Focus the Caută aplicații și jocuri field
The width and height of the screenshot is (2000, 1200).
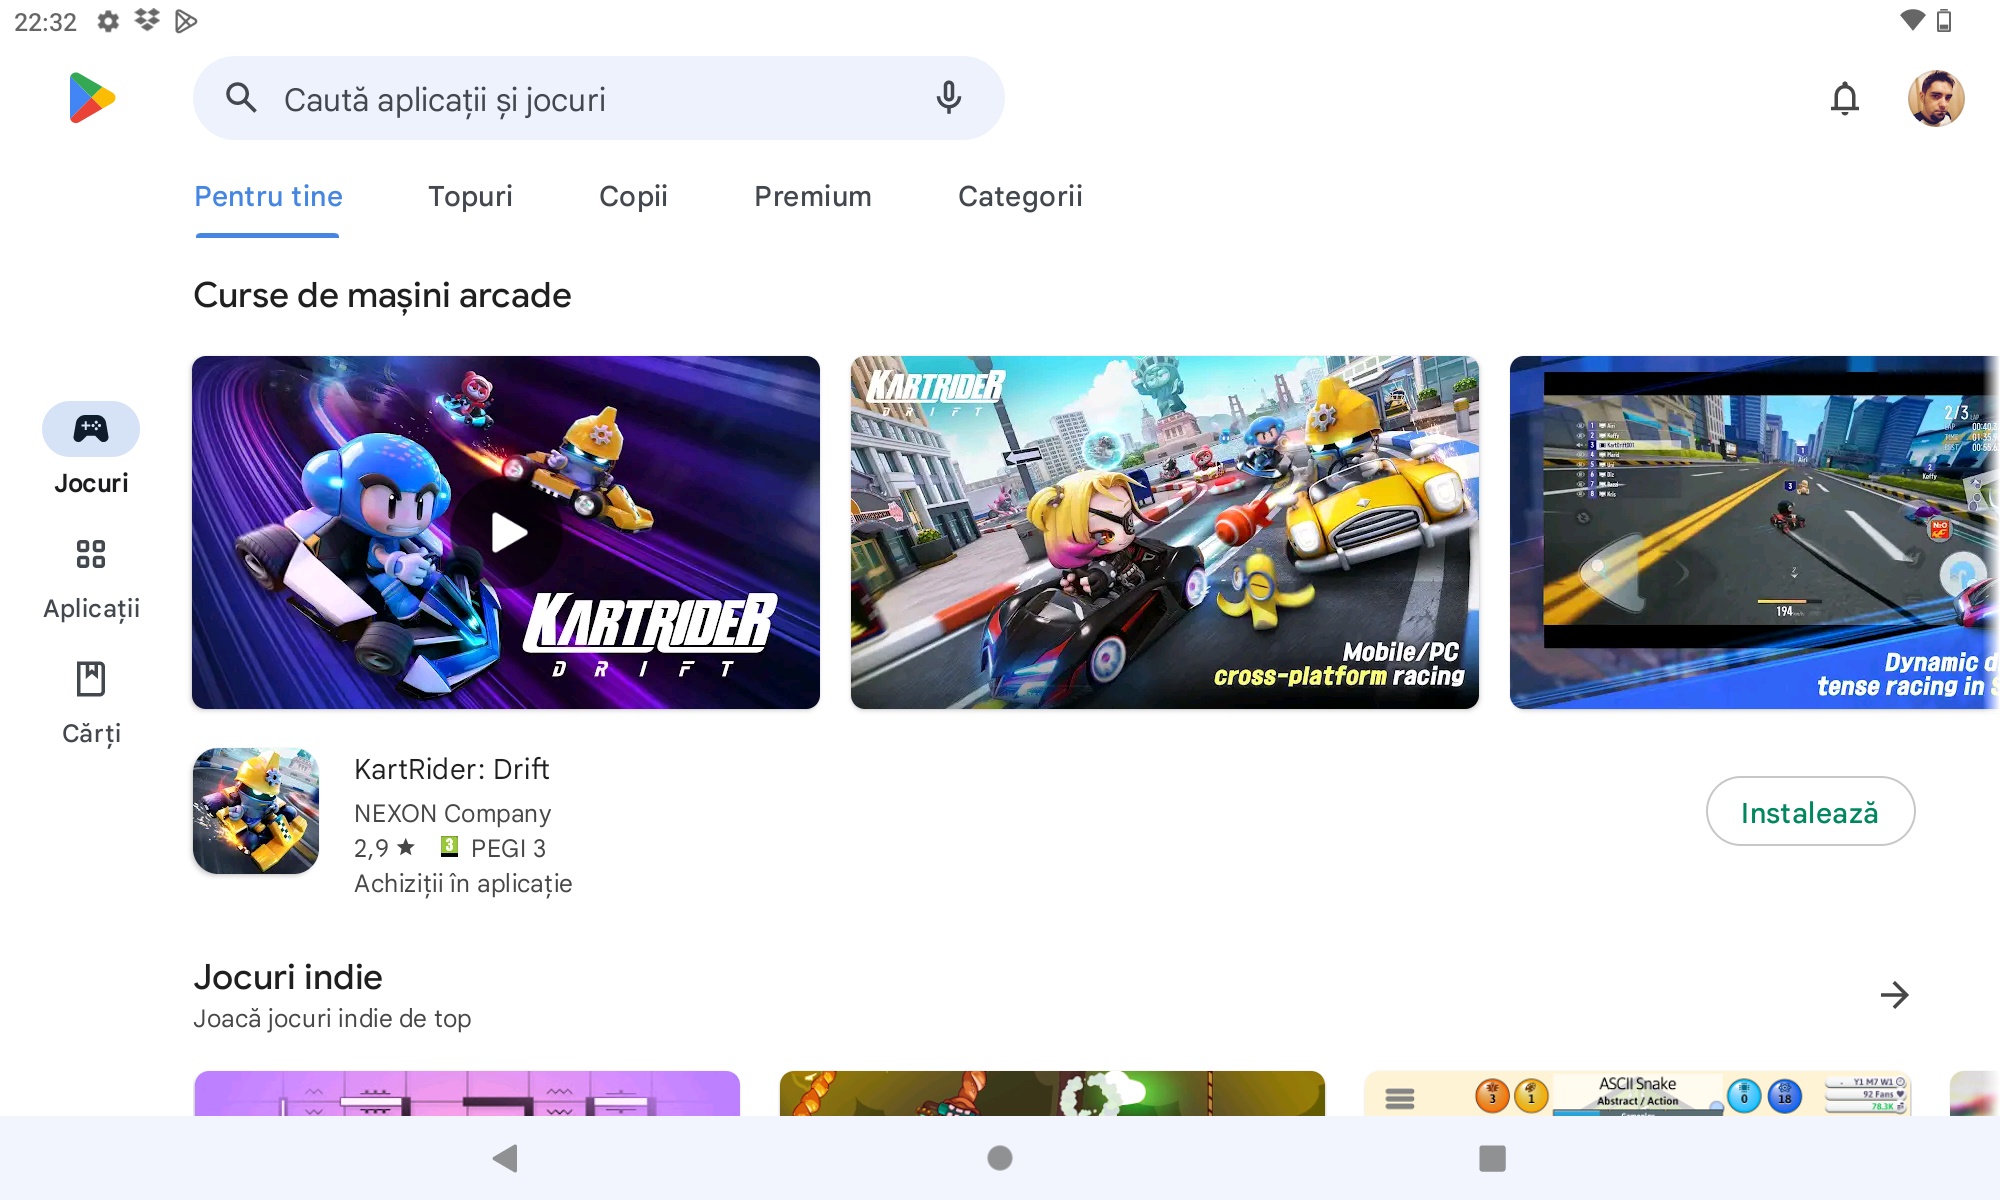tap(598, 98)
